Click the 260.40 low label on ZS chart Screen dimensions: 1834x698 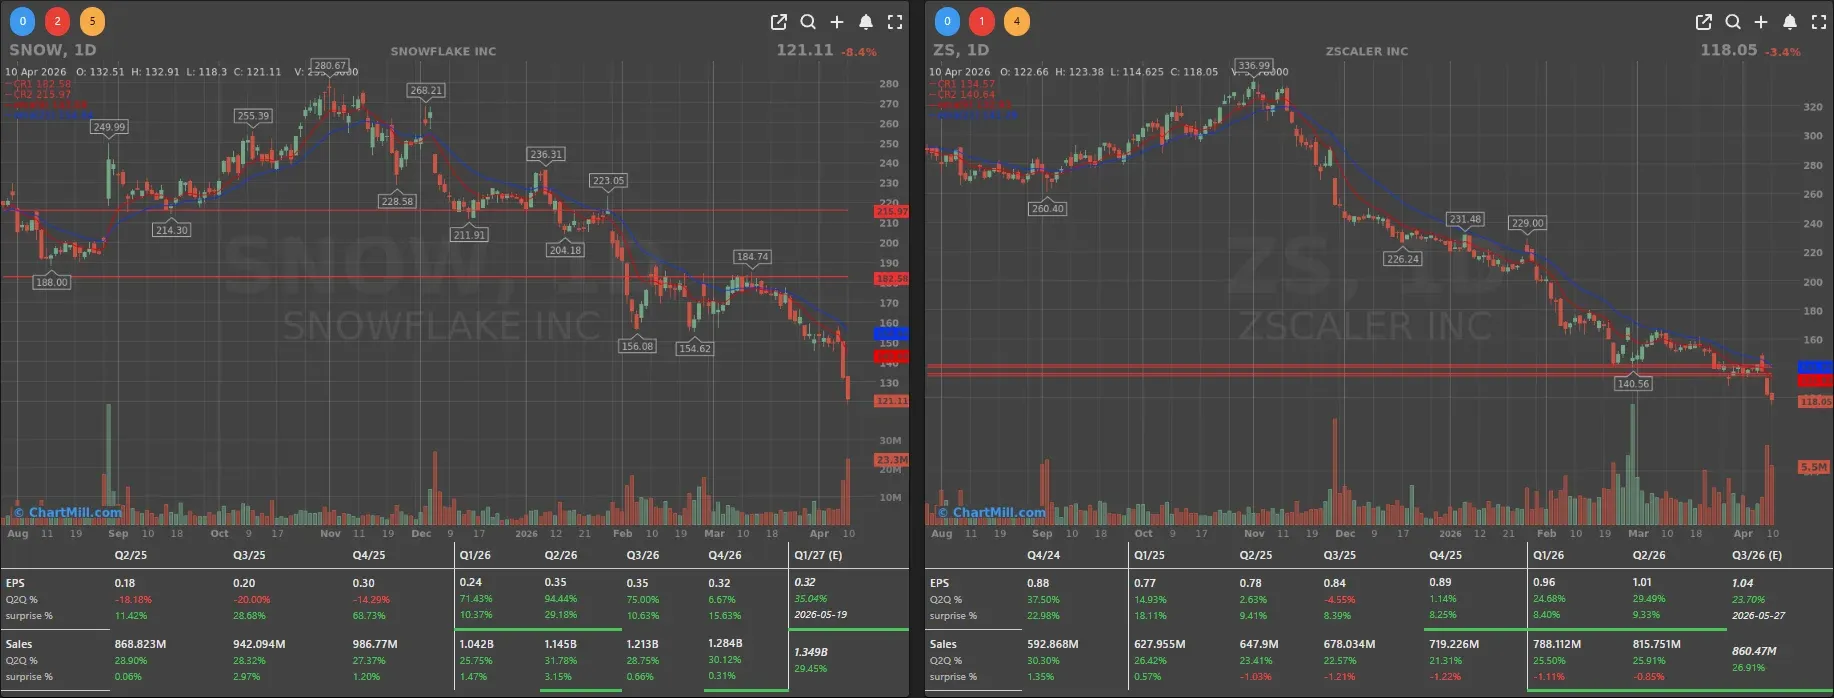click(1047, 209)
